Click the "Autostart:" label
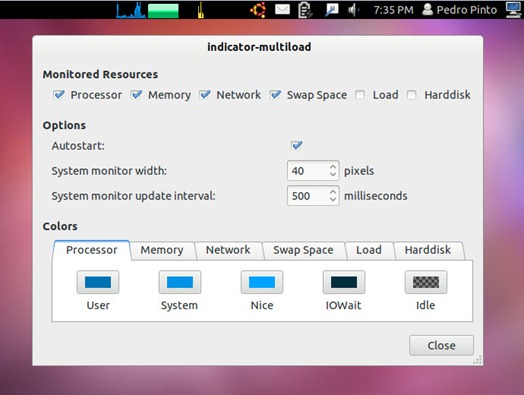Viewport: 524px width, 395px height. click(78, 146)
